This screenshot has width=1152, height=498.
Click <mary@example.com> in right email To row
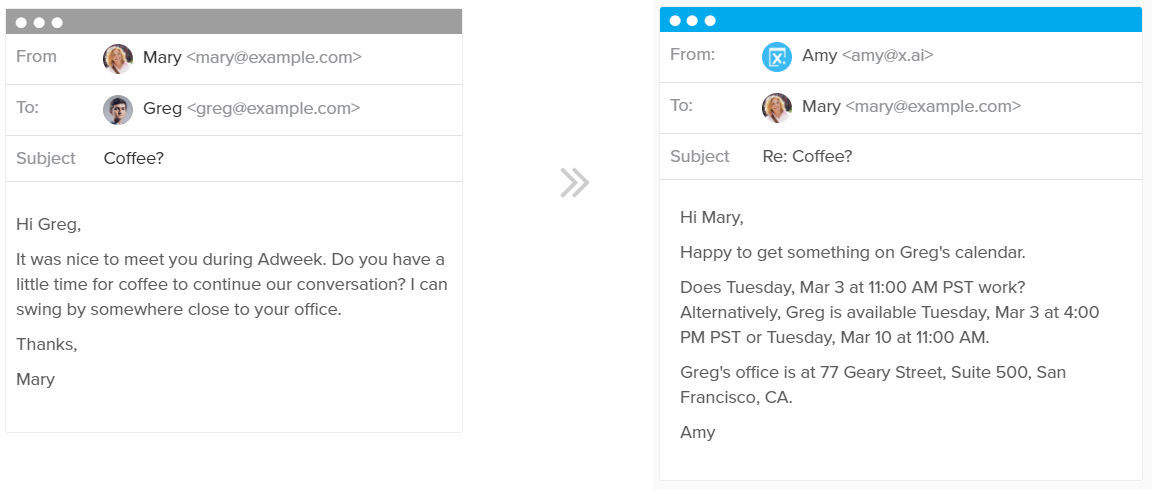coord(933,107)
